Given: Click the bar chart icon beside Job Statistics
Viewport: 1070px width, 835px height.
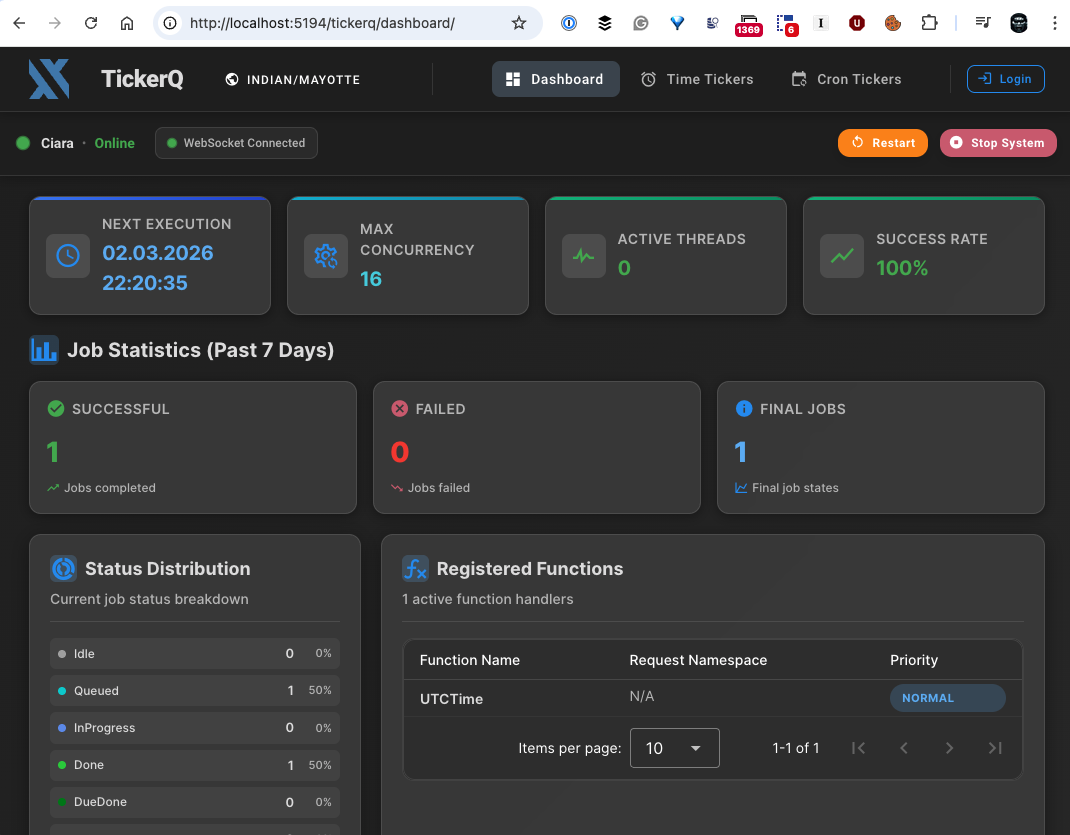Looking at the screenshot, I should pyautogui.click(x=44, y=349).
